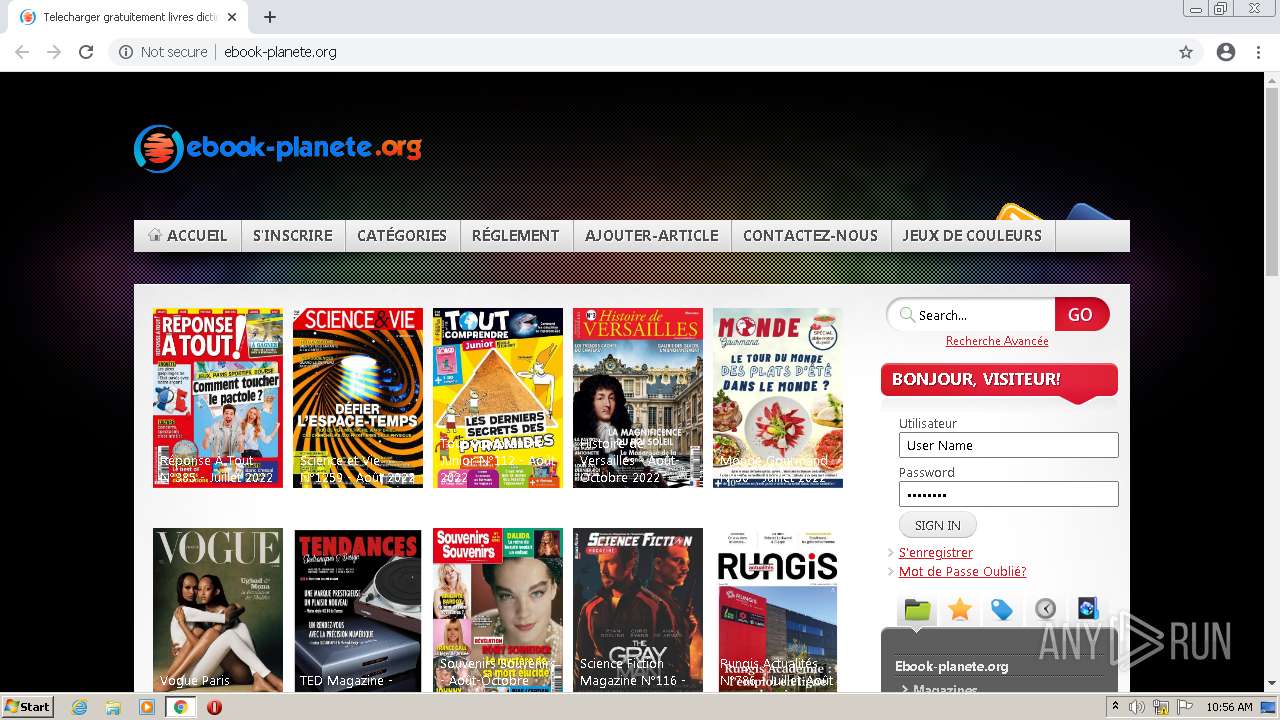1280x720 pixels.
Task: Reload the page in Chrome
Action: coord(86,52)
